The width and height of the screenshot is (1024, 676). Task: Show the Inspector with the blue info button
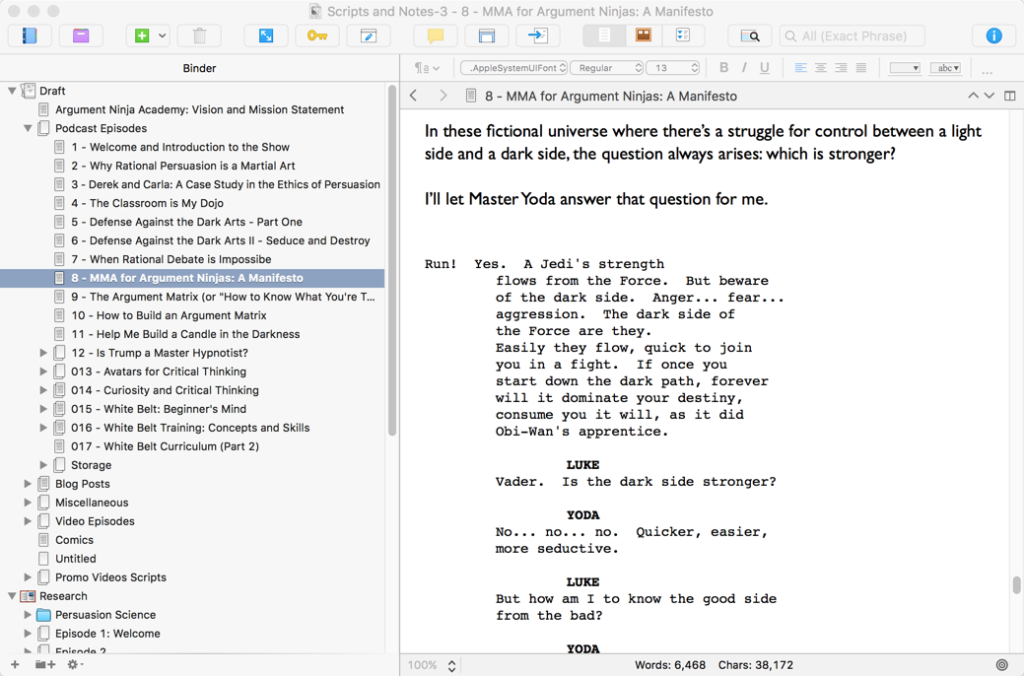(993, 36)
